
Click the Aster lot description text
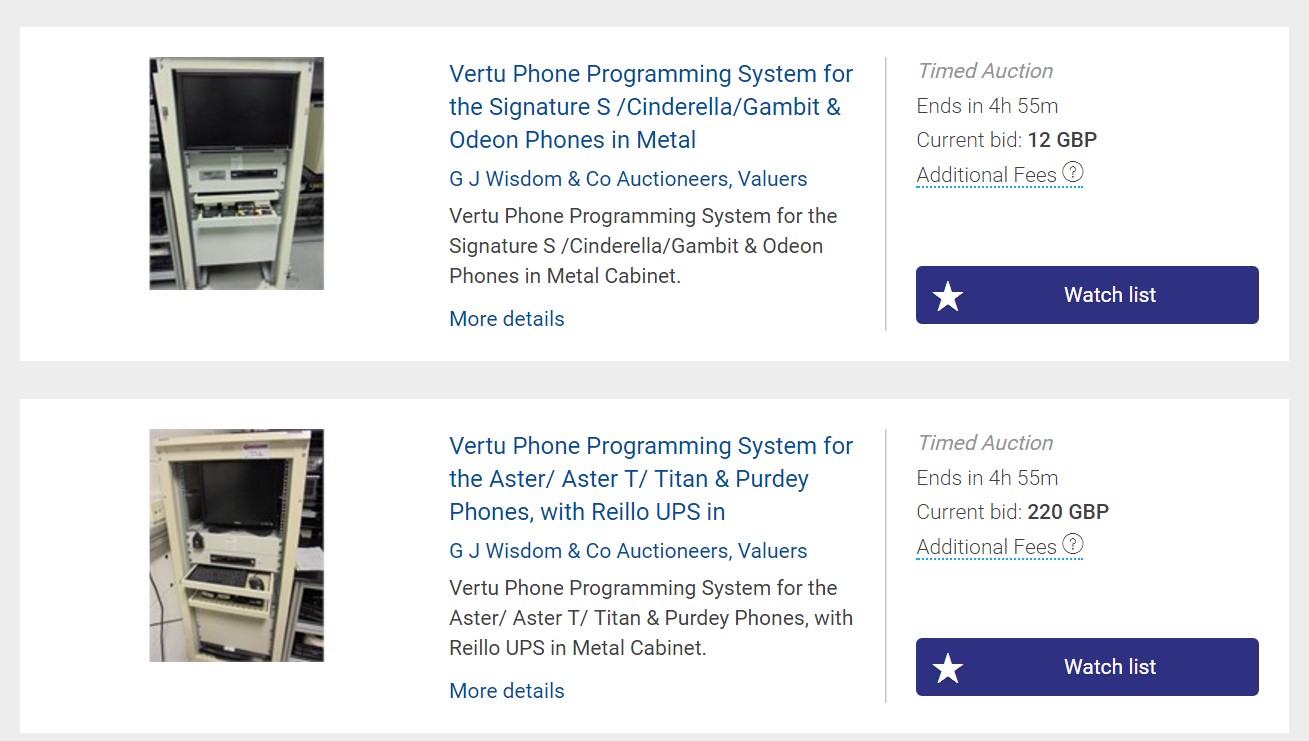[650, 618]
